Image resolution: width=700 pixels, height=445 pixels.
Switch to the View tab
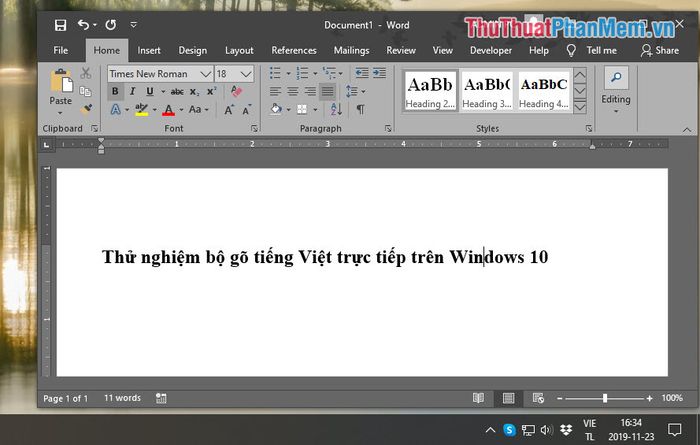(442, 50)
